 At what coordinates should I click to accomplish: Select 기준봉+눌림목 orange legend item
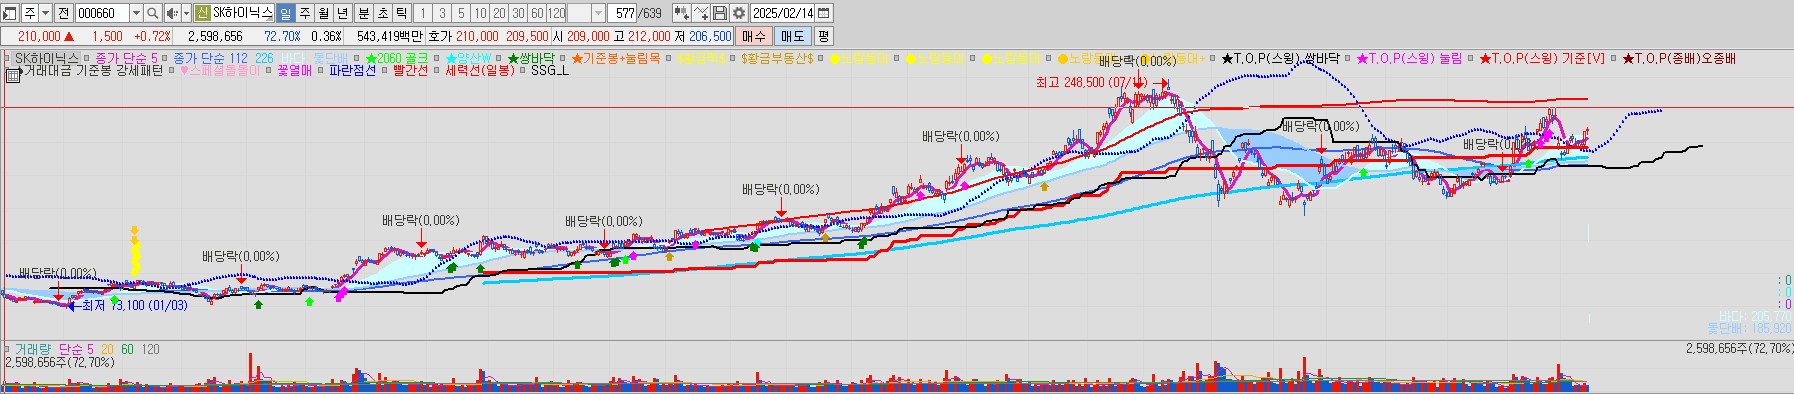click(615, 59)
